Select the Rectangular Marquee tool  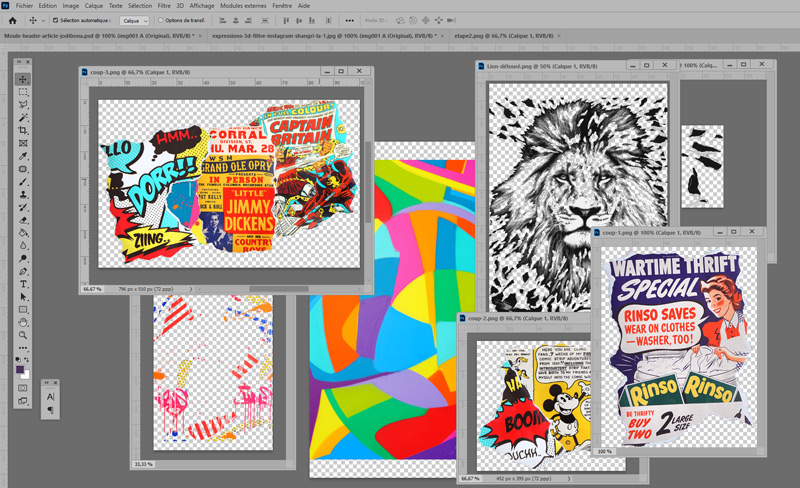click(x=23, y=92)
